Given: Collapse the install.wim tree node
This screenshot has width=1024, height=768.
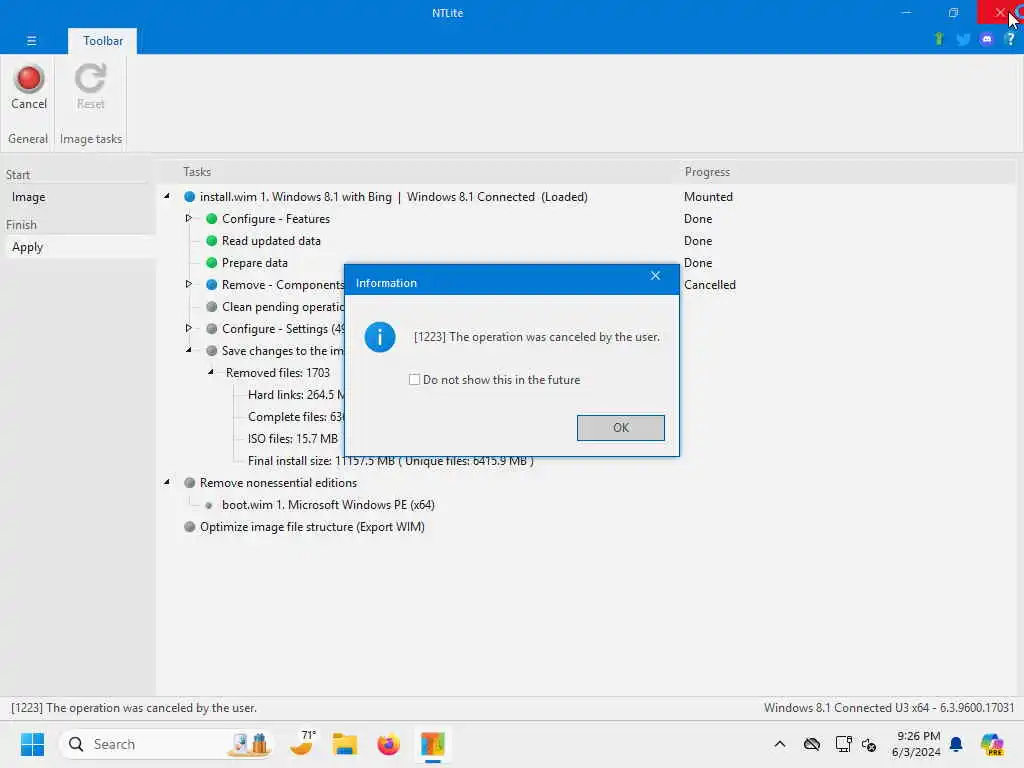Looking at the screenshot, I should pyautogui.click(x=167, y=196).
